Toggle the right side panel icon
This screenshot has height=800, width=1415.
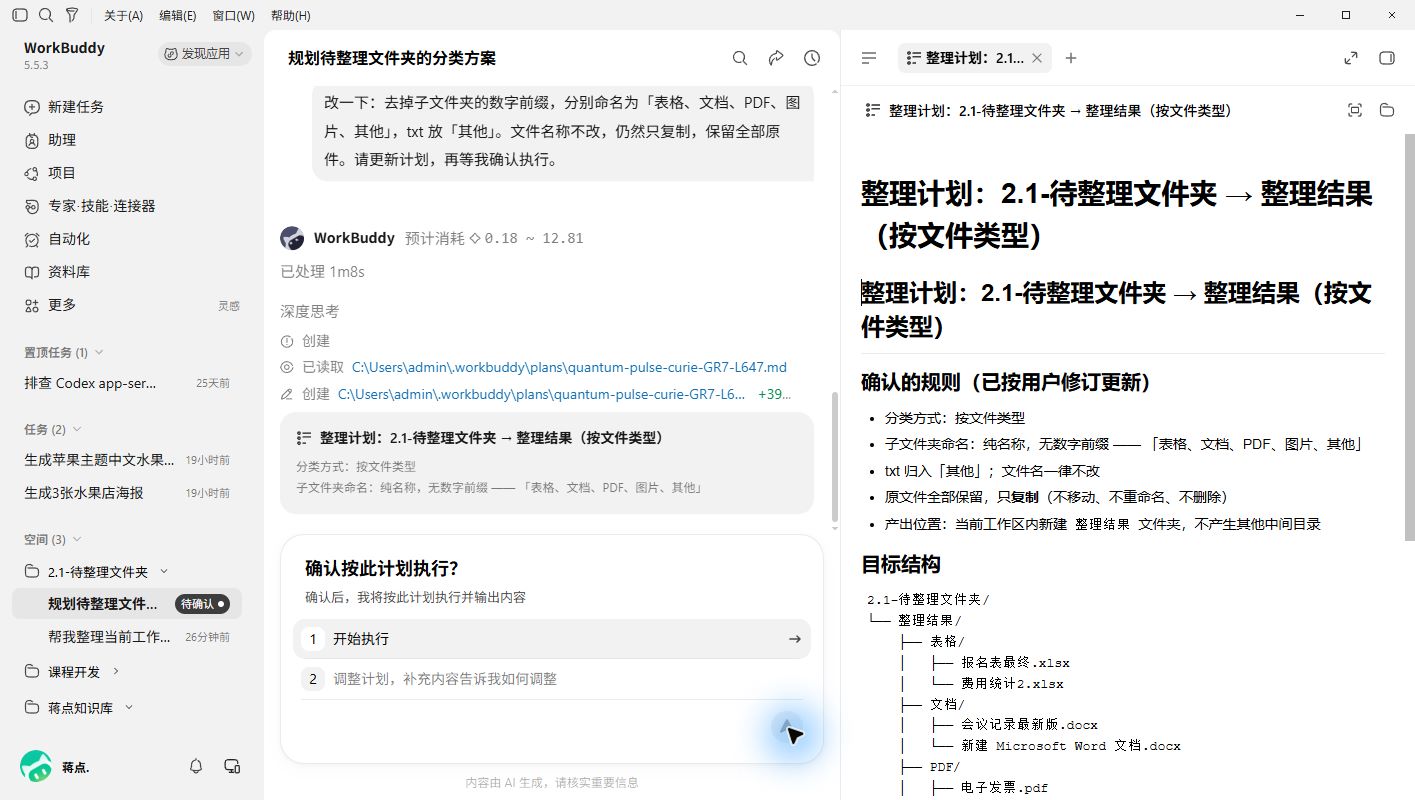pos(1387,58)
